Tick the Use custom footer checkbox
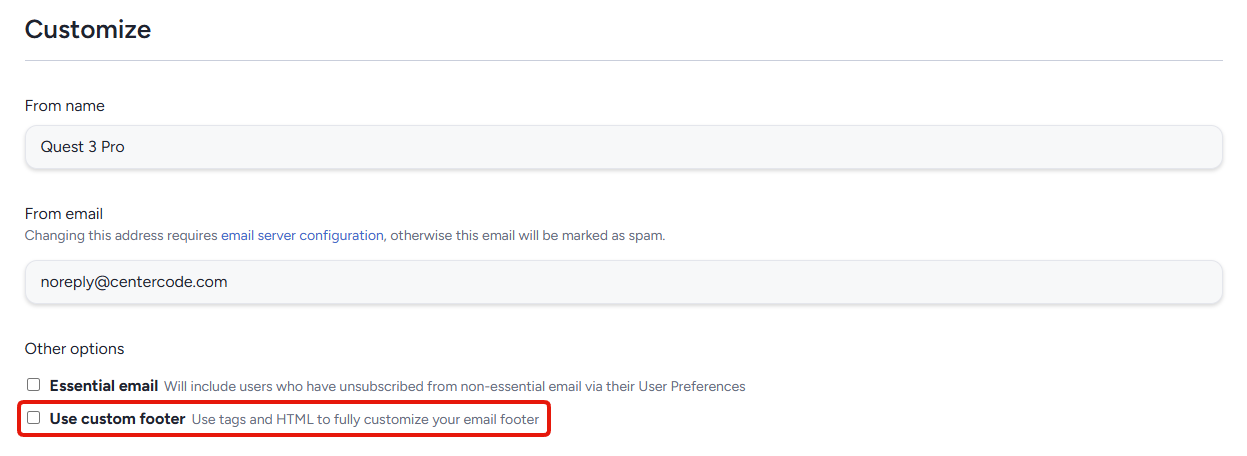Viewport: 1247px width, 456px height. [x=34, y=418]
